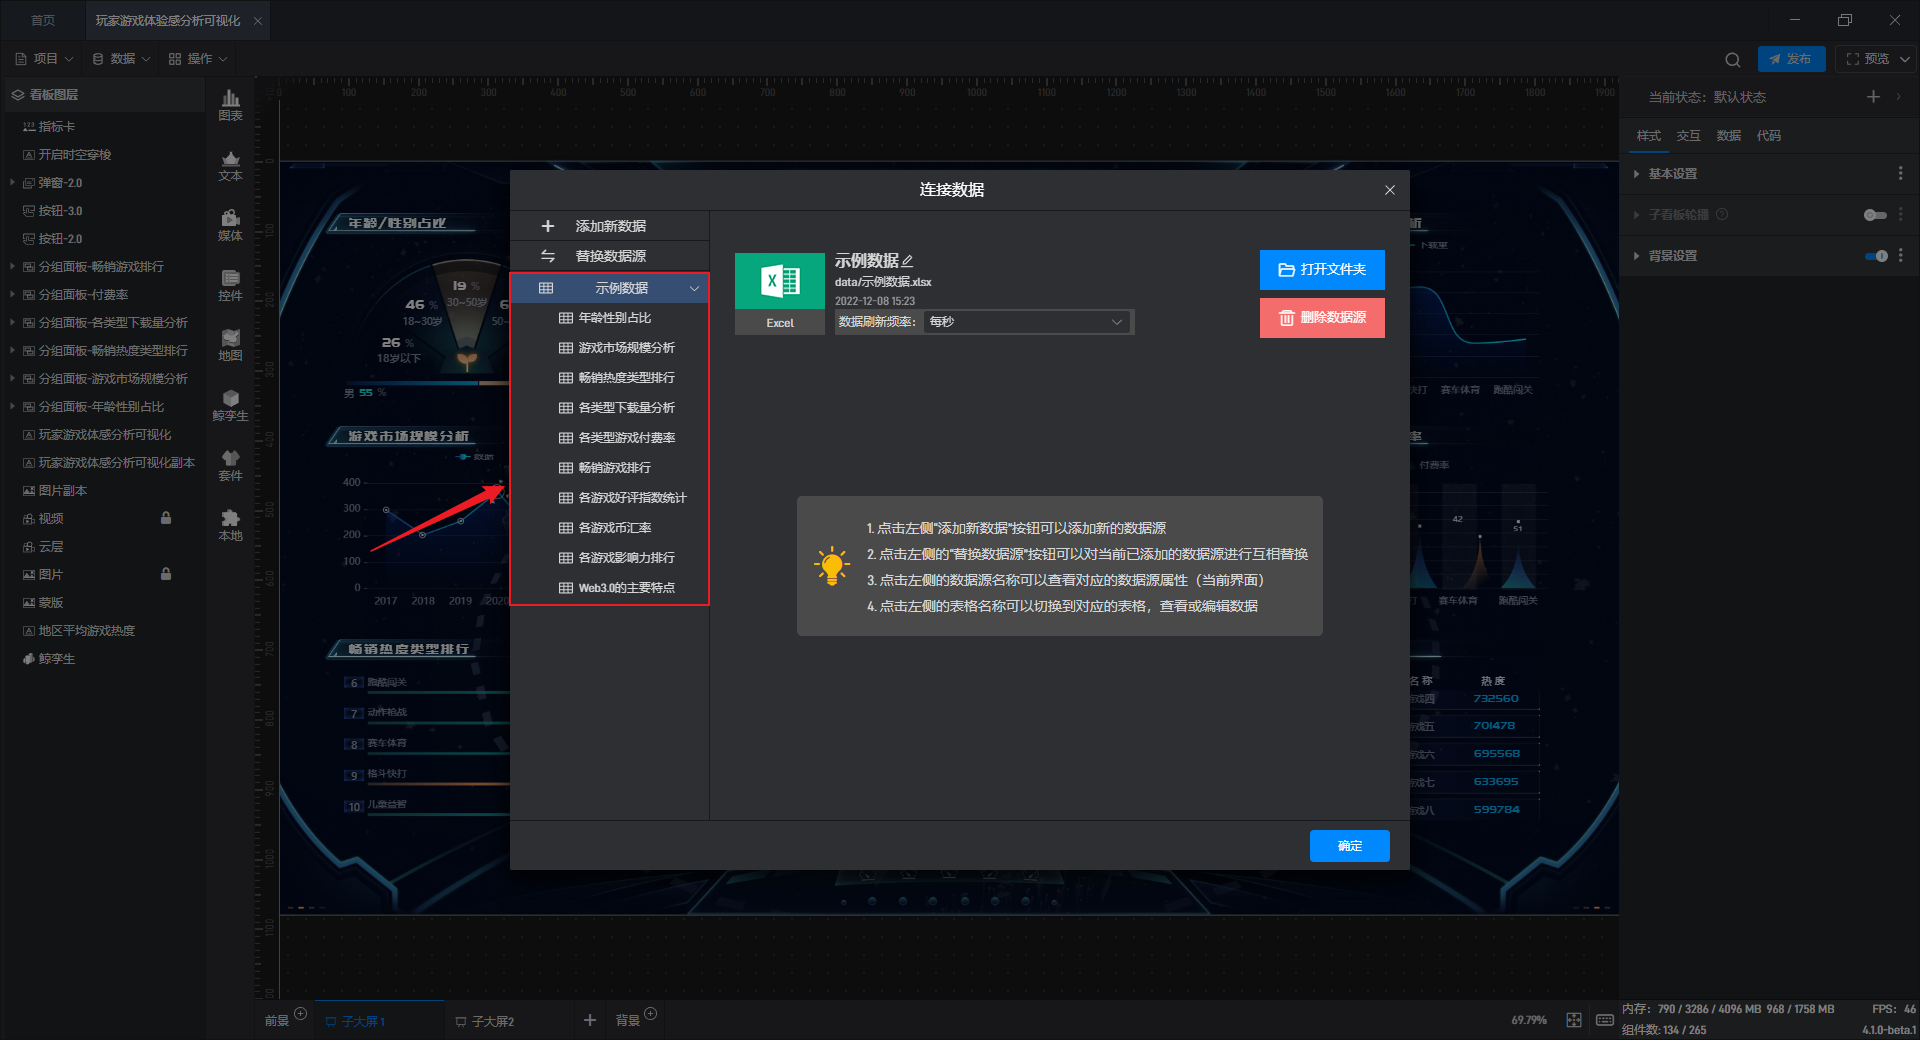
Task: Open the 鲸孪生 twin component panel
Action: coord(230,405)
